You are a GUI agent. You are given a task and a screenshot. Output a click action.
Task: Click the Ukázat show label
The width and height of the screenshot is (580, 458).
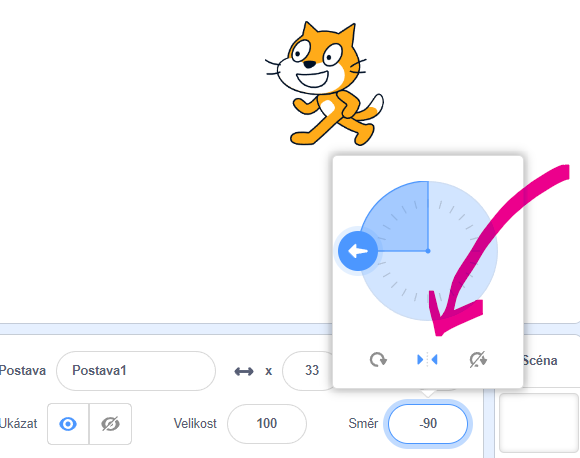(x=18, y=424)
